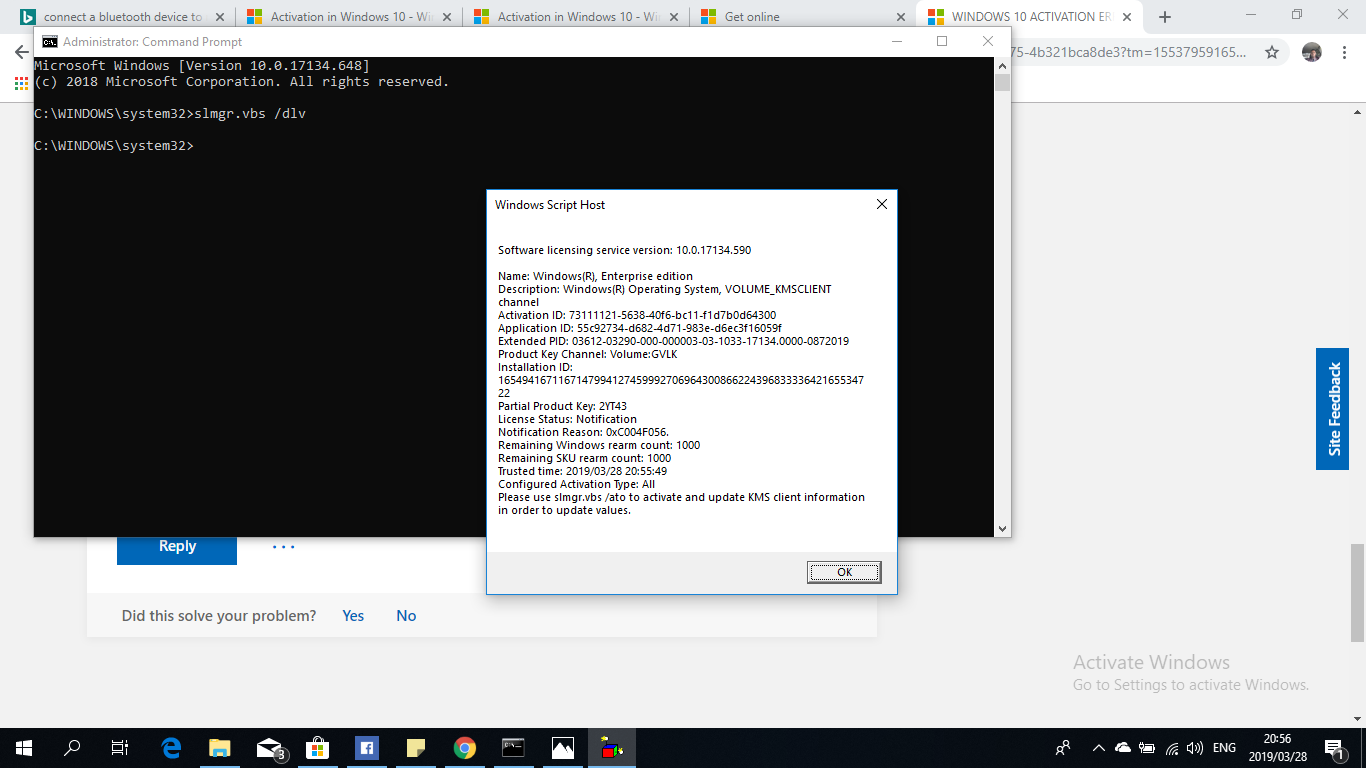Click the ENG input language indicator
This screenshot has height=768, width=1366.
pyautogui.click(x=1224, y=748)
